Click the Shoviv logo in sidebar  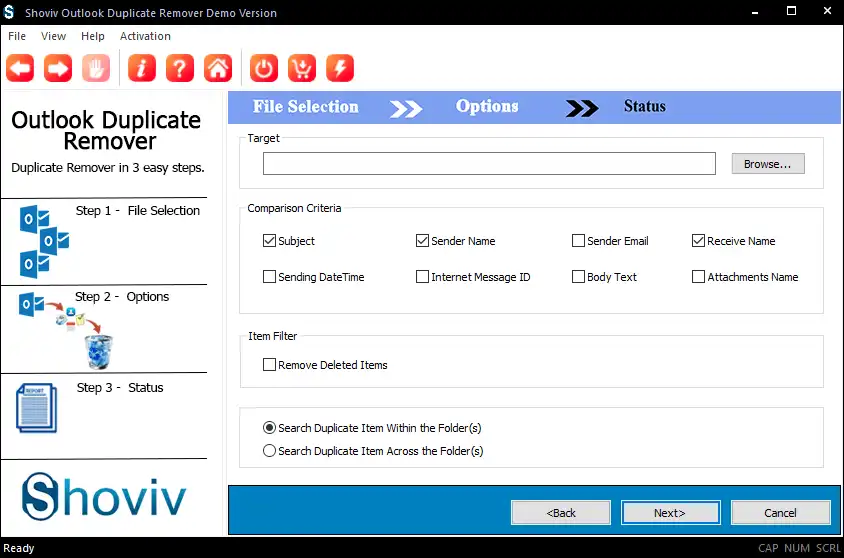(x=104, y=497)
